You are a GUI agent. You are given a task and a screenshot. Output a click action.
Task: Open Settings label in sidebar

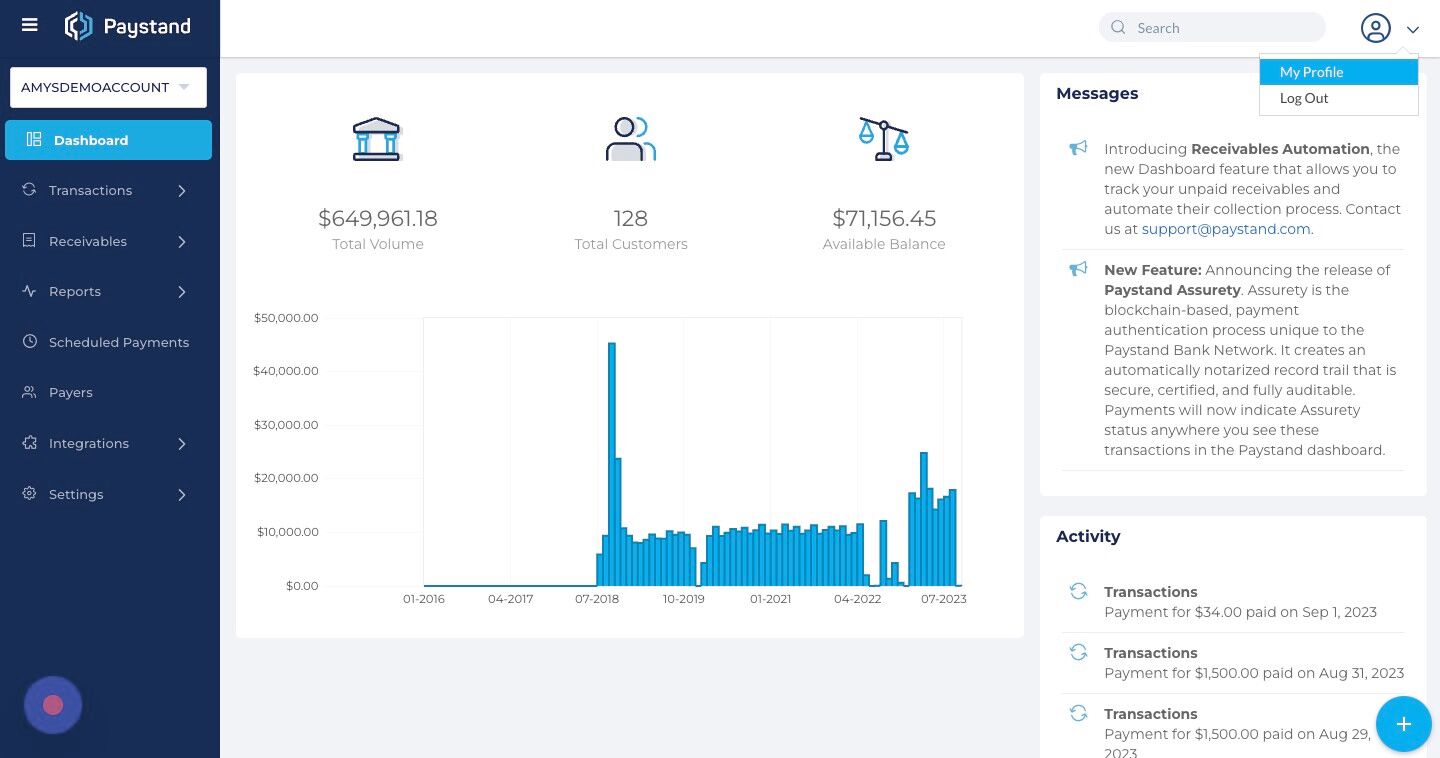click(76, 494)
